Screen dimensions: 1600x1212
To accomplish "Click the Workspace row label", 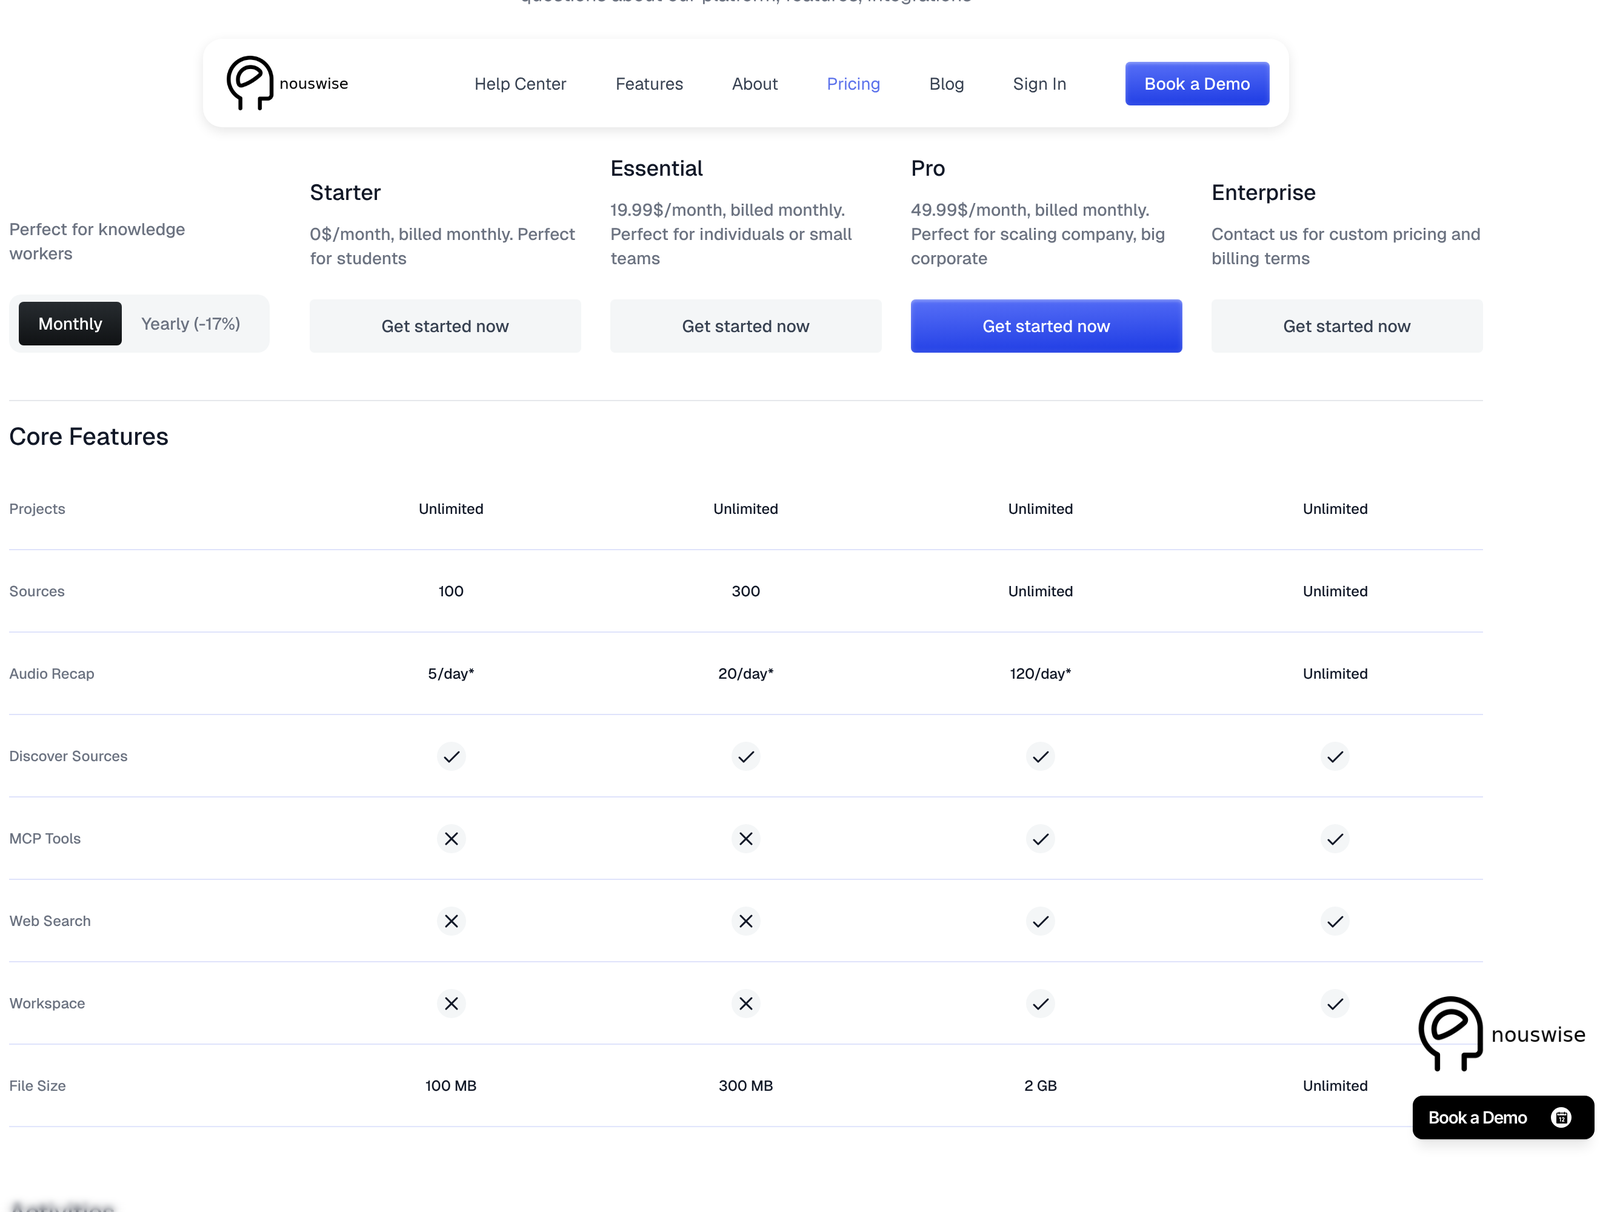I will [47, 1004].
